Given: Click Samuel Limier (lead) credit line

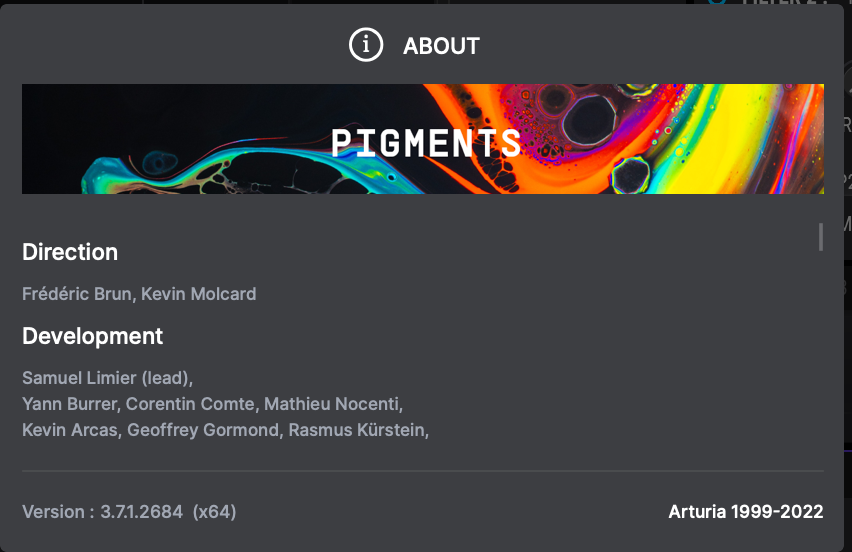Looking at the screenshot, I should click(108, 378).
